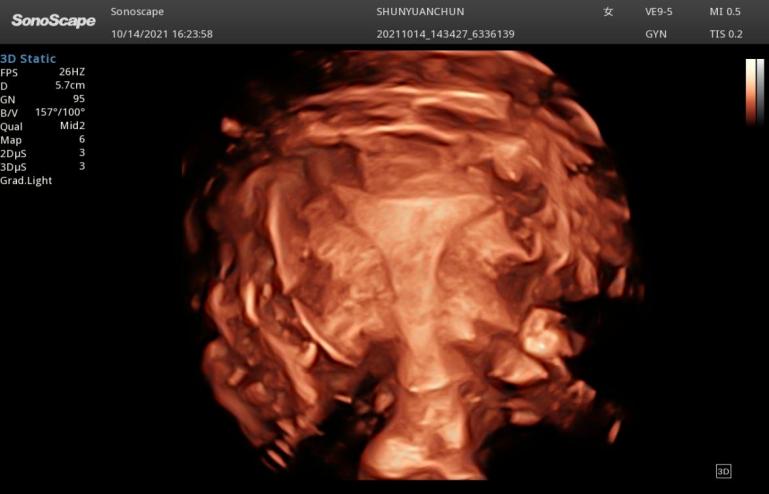Select the orange color map bar
This screenshot has height=494, width=769.
tap(751, 90)
